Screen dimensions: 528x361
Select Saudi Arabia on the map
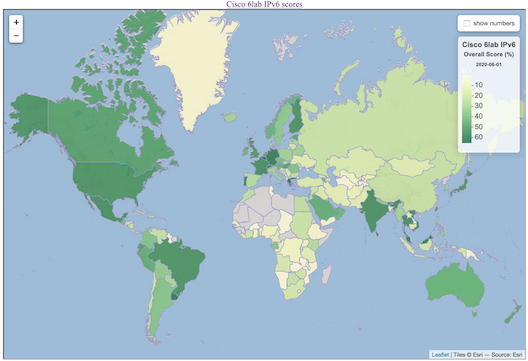(323, 208)
